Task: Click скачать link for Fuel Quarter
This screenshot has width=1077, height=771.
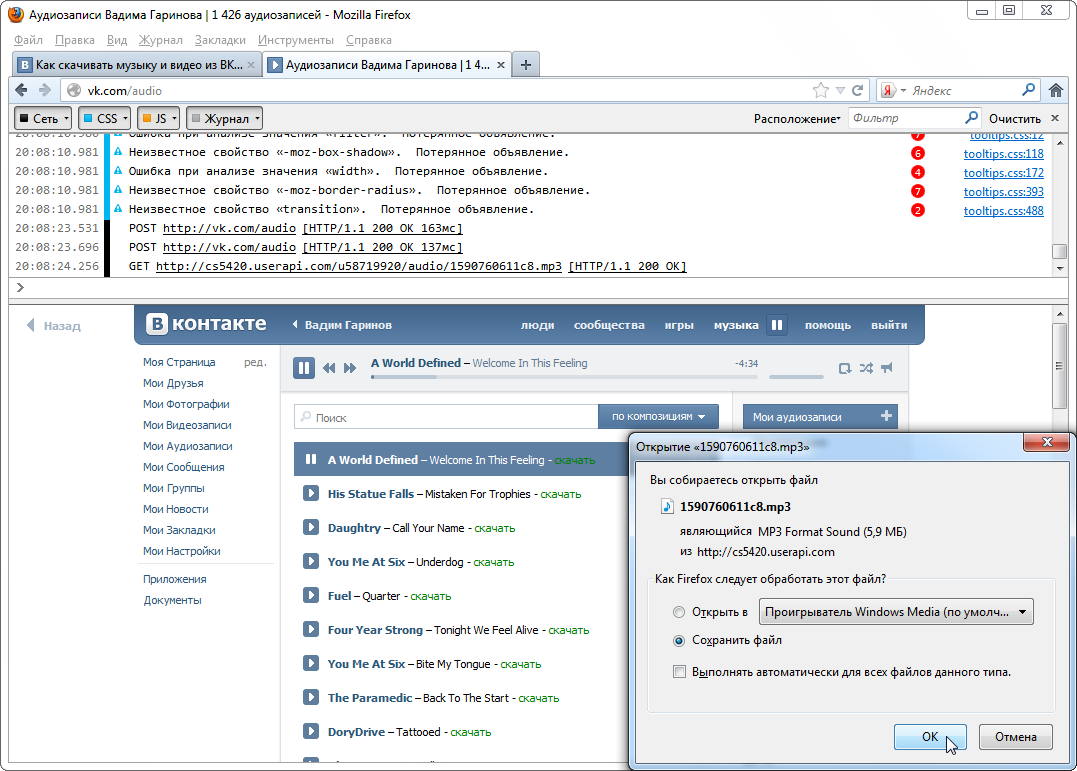Action: coord(431,596)
